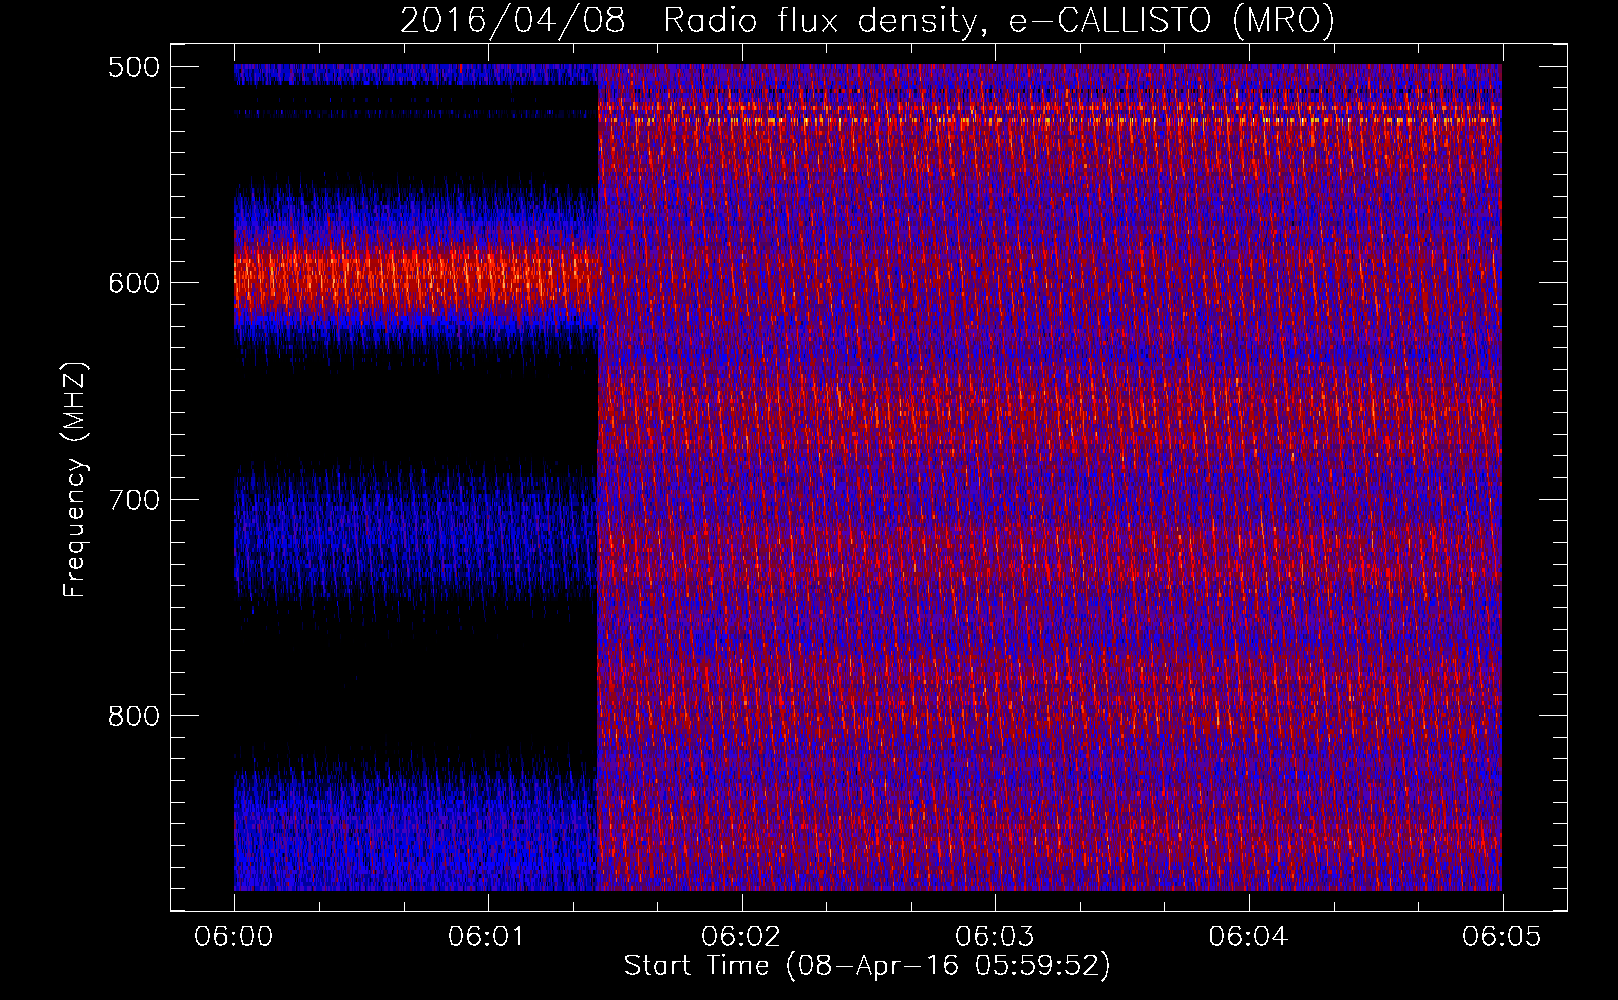Image resolution: width=1618 pixels, height=1000 pixels.
Task: Click the 500 frequency tick label
Action: (134, 67)
